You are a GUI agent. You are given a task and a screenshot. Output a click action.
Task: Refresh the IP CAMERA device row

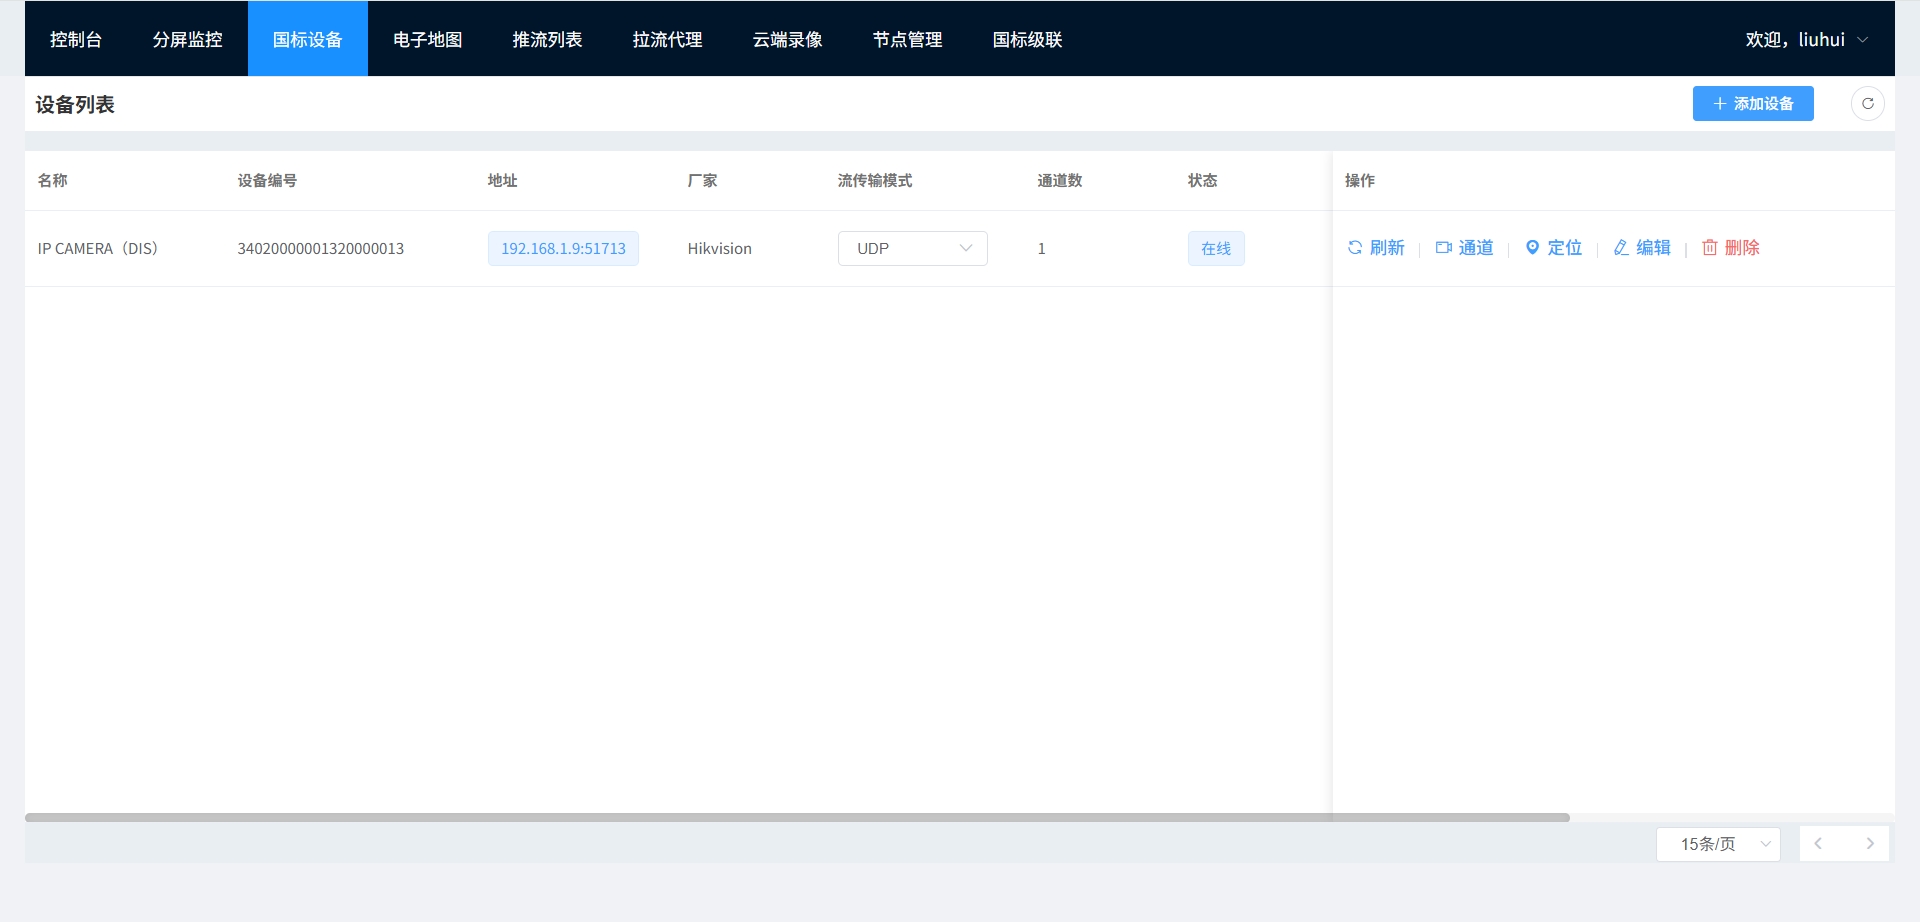point(1376,248)
